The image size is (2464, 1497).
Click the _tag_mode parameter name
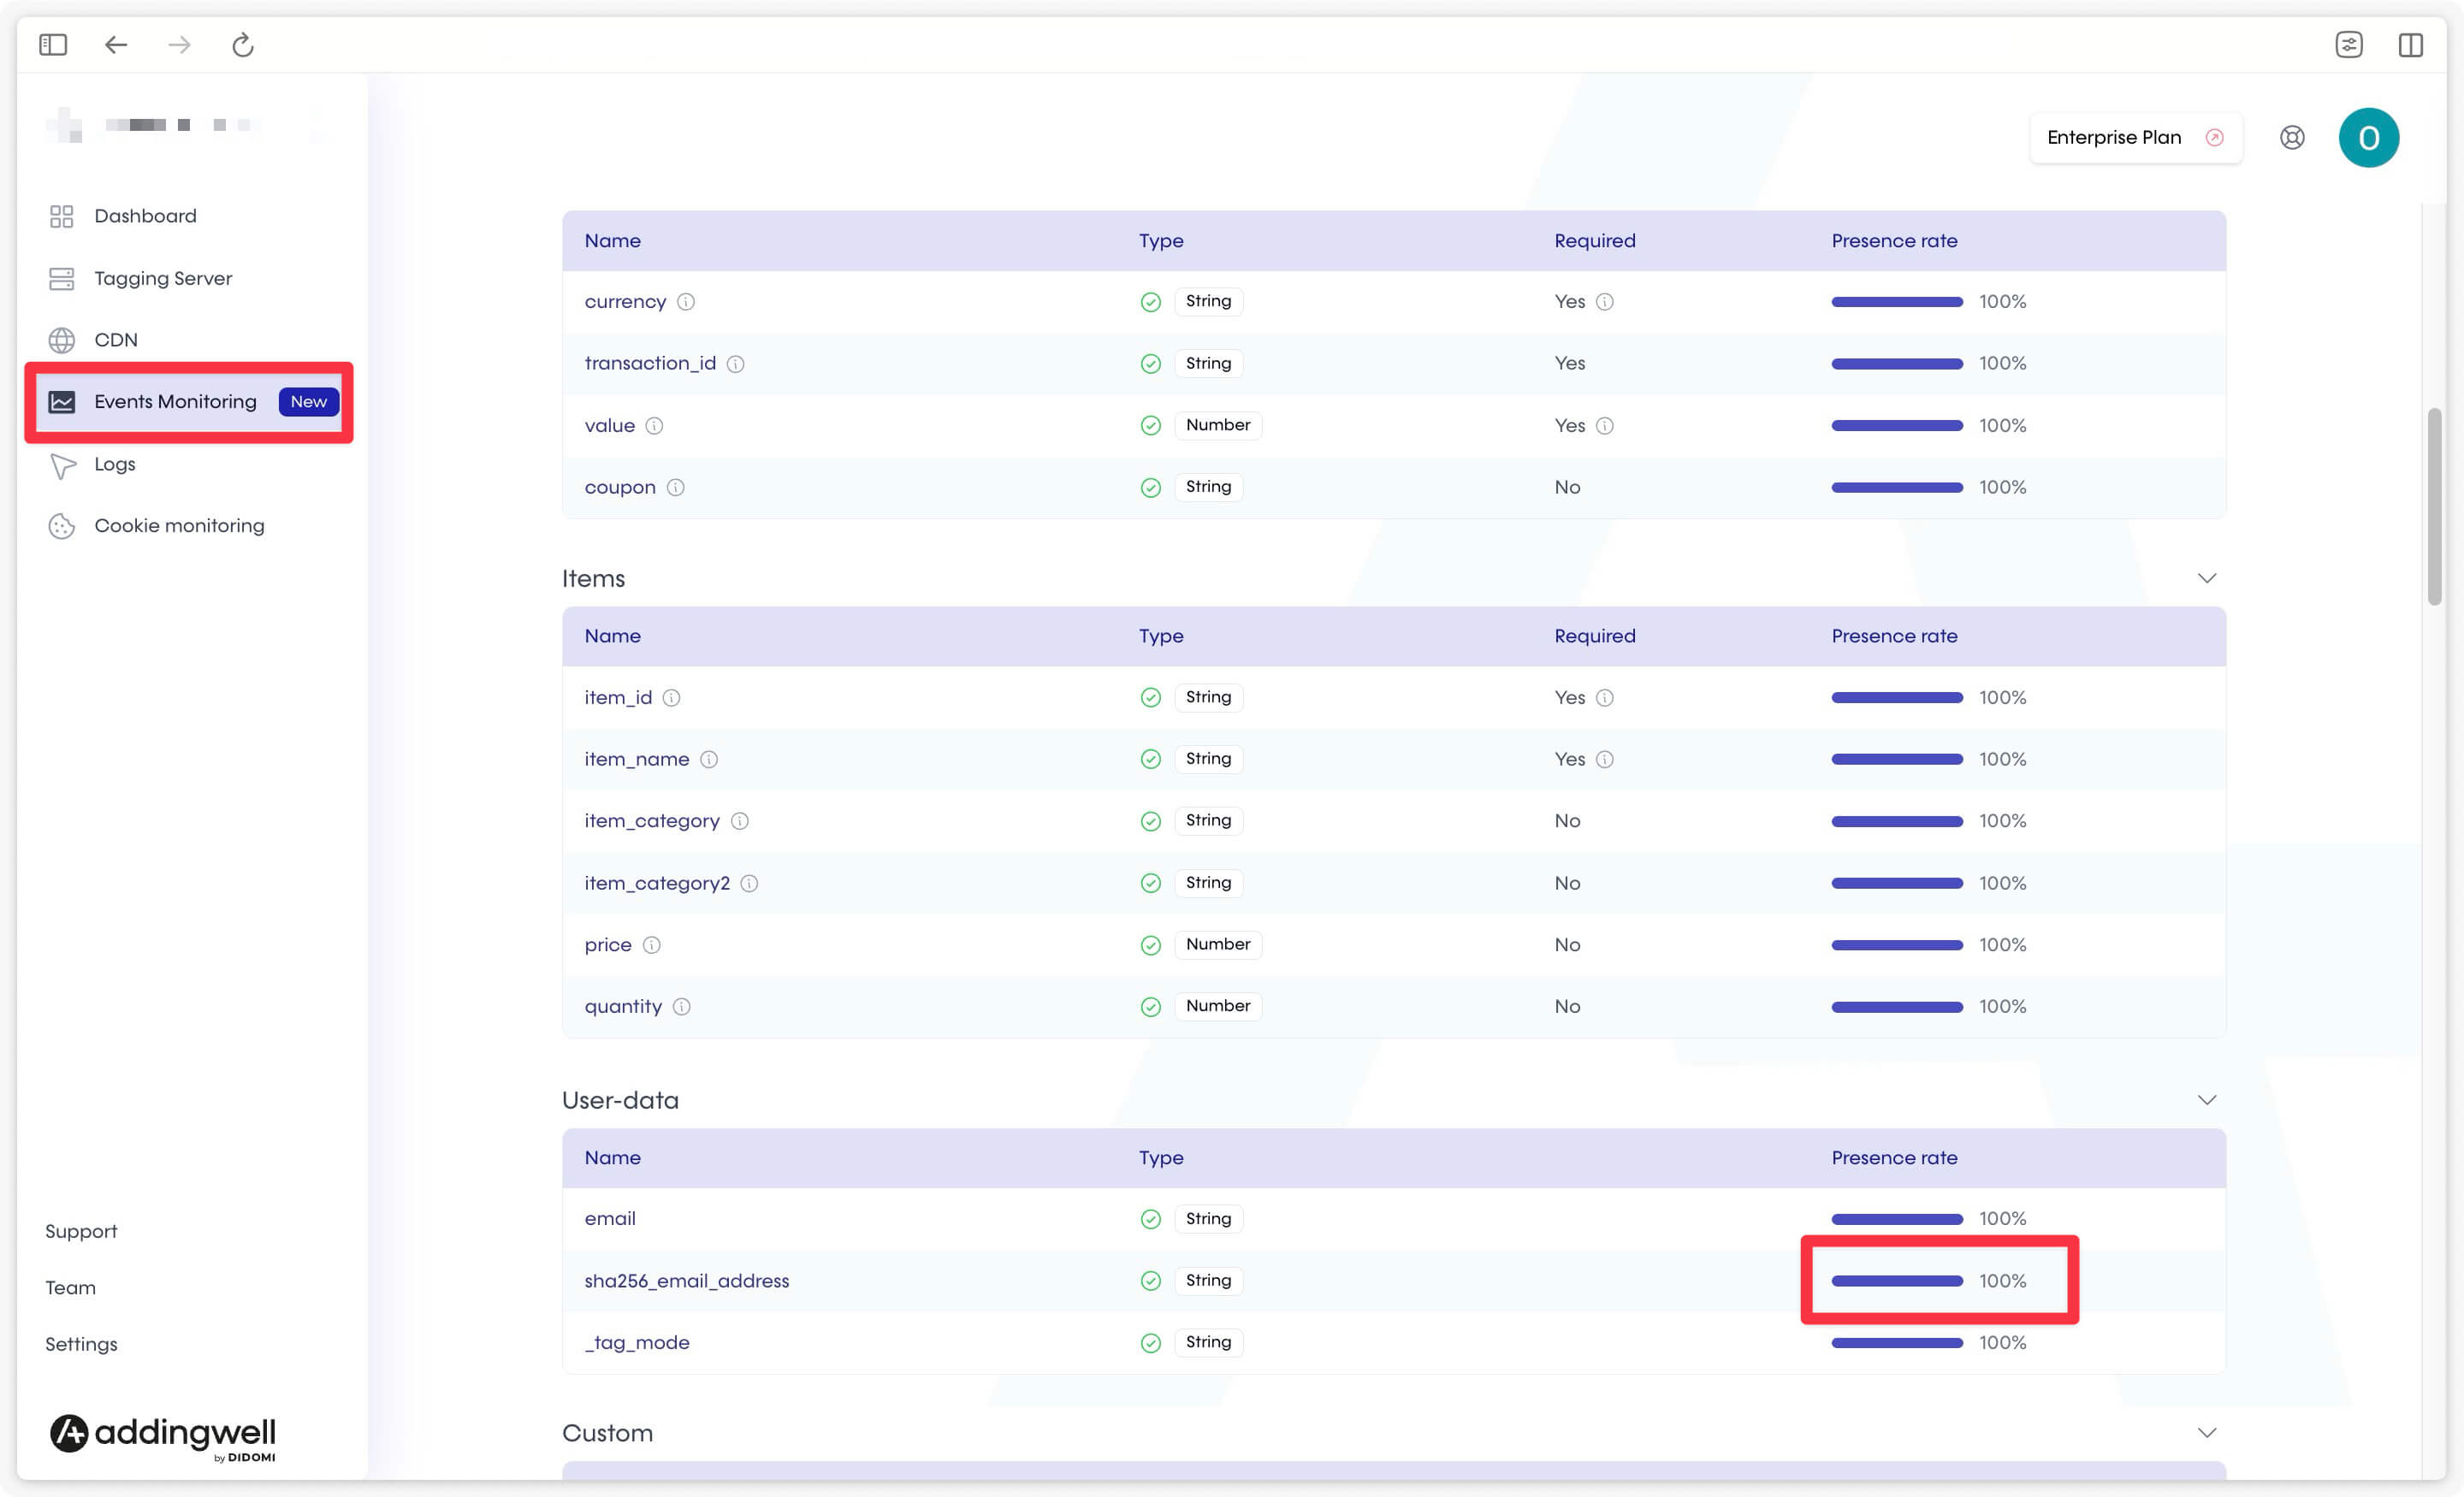pyautogui.click(x=637, y=1343)
